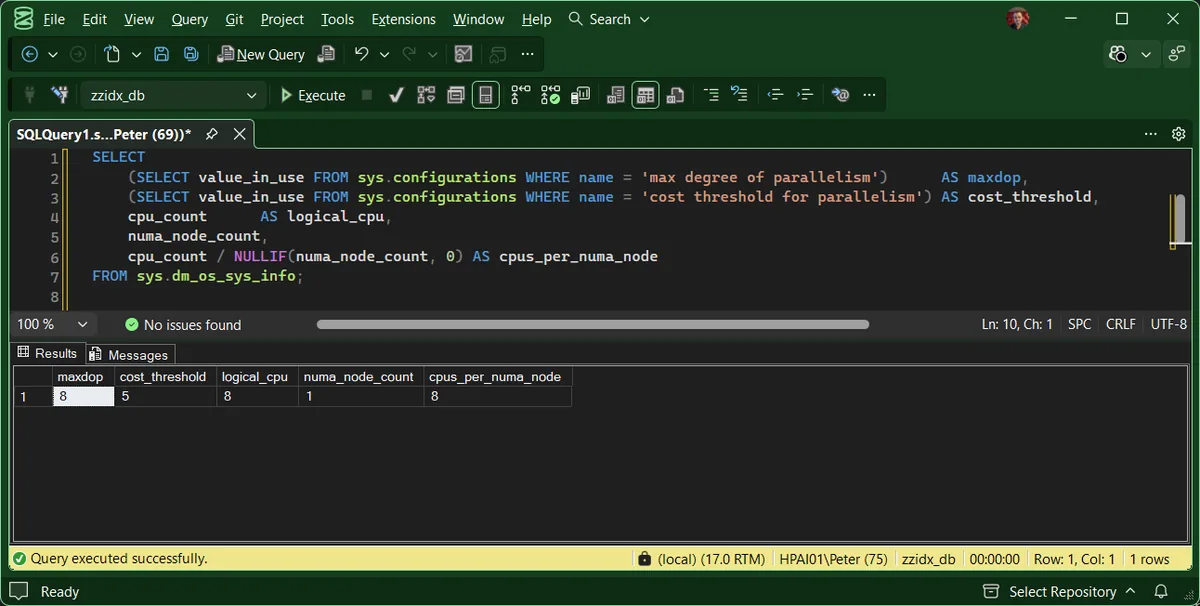1200x606 pixels.
Task: Comment out the selected lines
Action: 711,95
